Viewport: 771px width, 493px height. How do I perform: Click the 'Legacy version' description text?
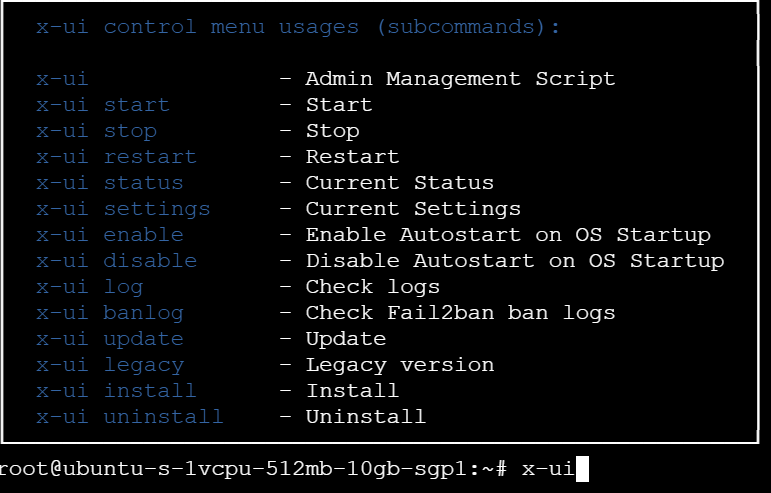tap(400, 366)
